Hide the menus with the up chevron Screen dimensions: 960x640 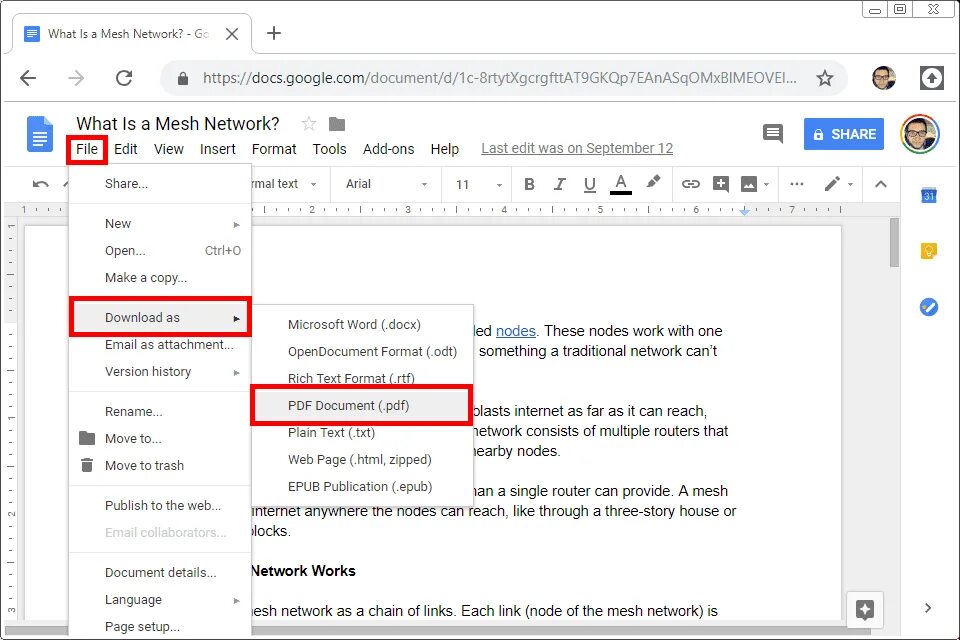tap(880, 184)
